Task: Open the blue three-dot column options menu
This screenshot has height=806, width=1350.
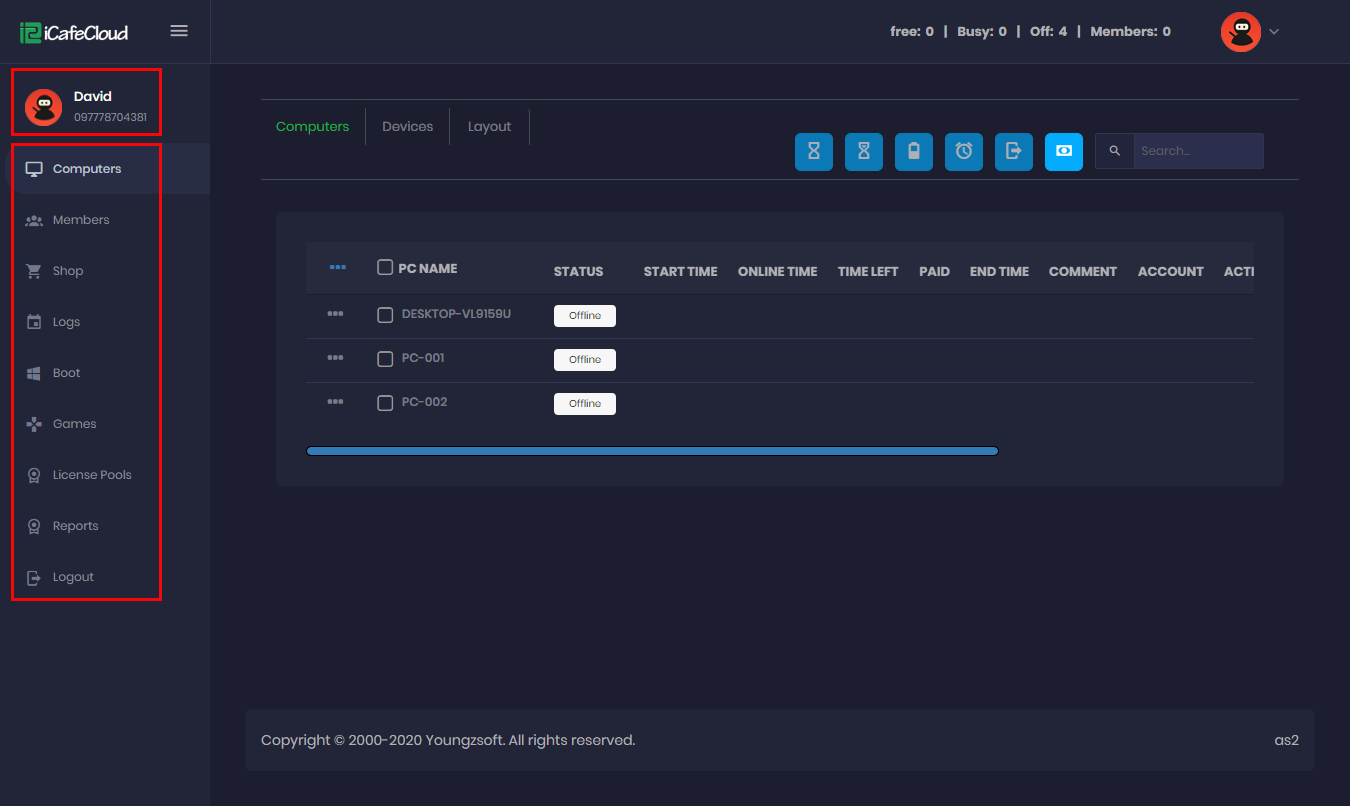Action: pyautogui.click(x=337, y=267)
